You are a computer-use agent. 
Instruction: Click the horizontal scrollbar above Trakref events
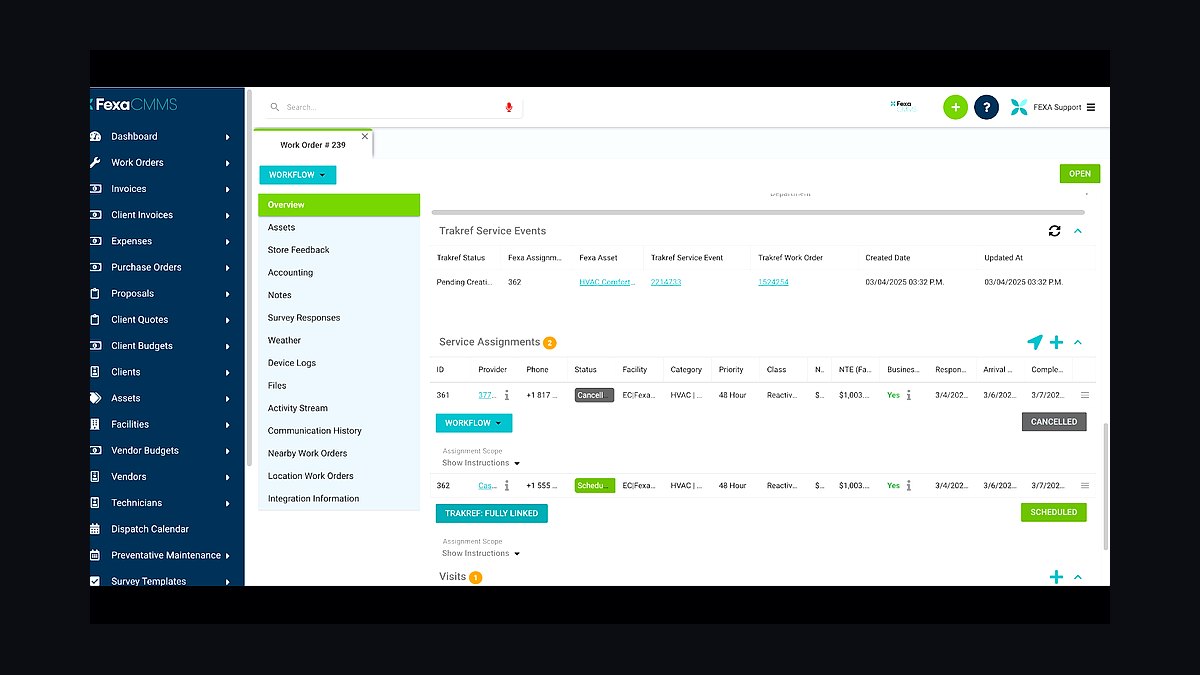pos(757,212)
